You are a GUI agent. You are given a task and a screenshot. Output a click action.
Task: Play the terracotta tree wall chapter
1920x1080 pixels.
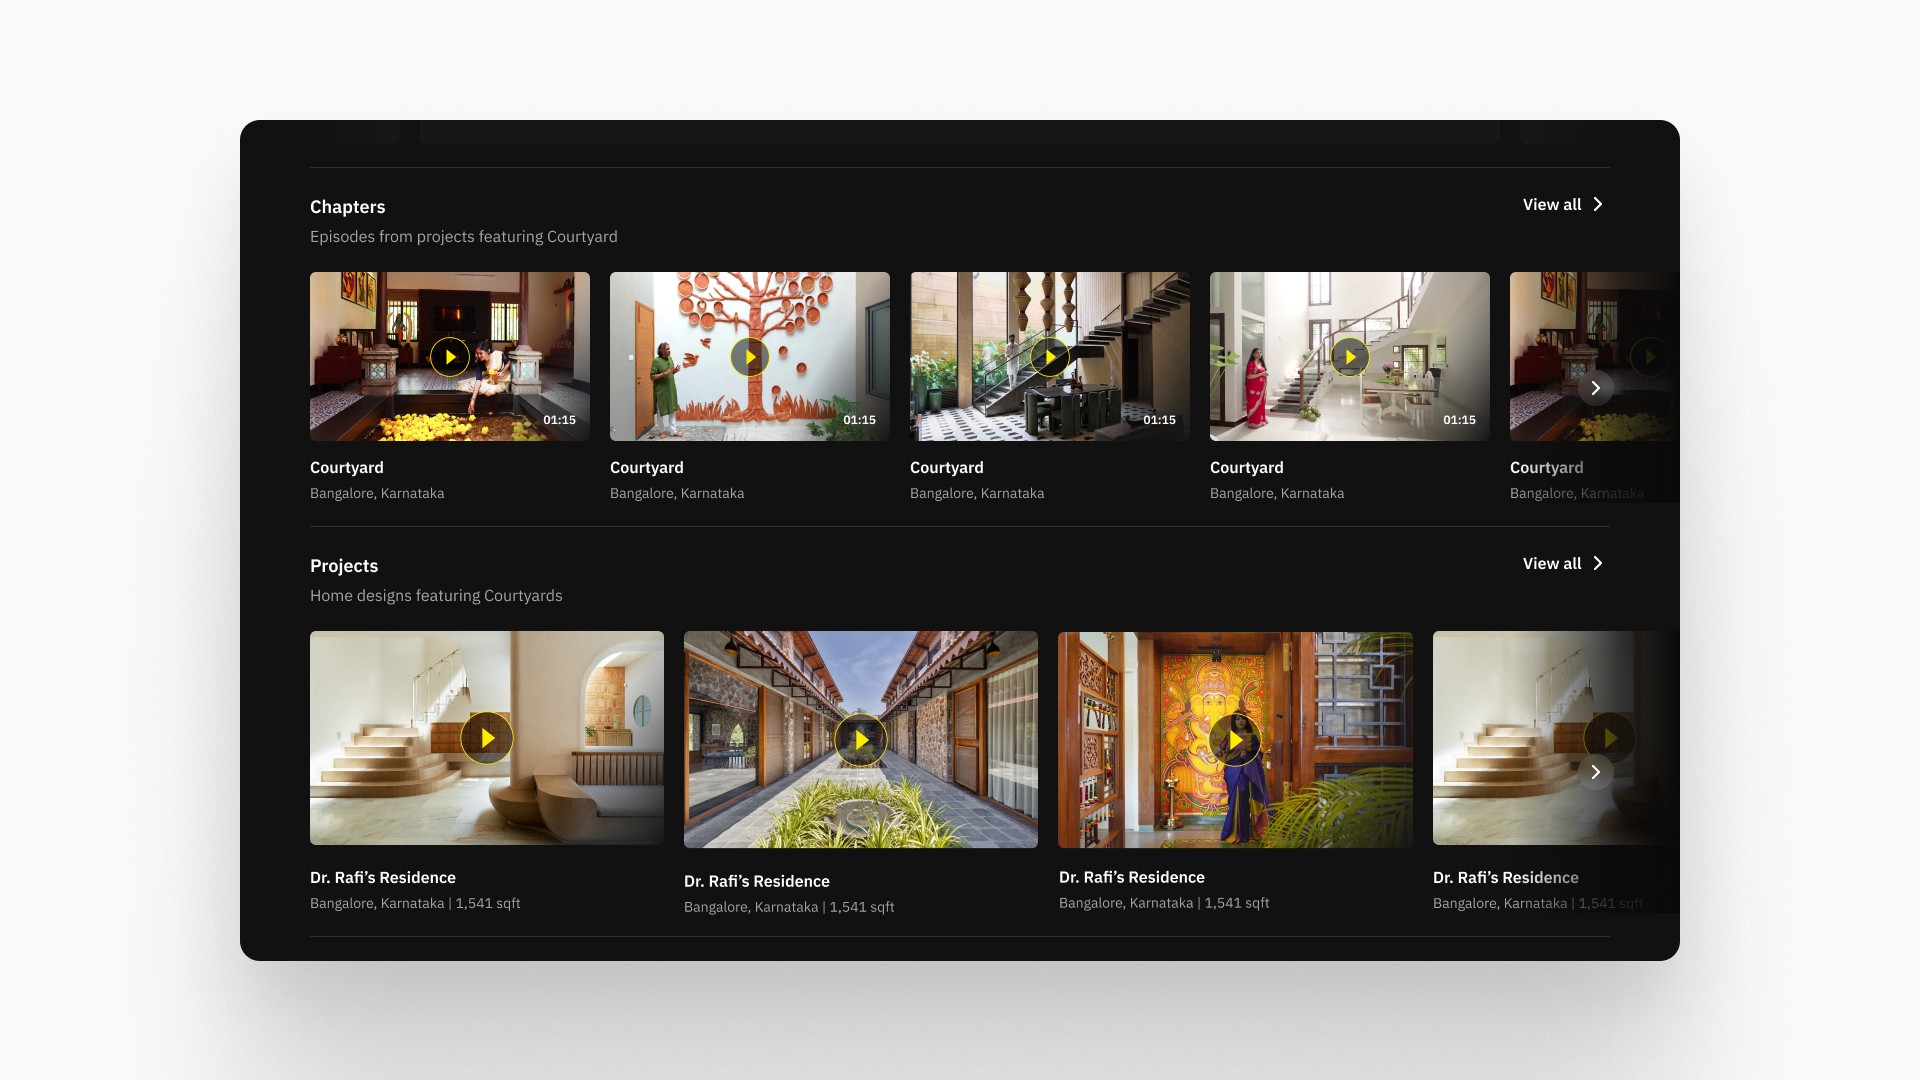pos(750,357)
